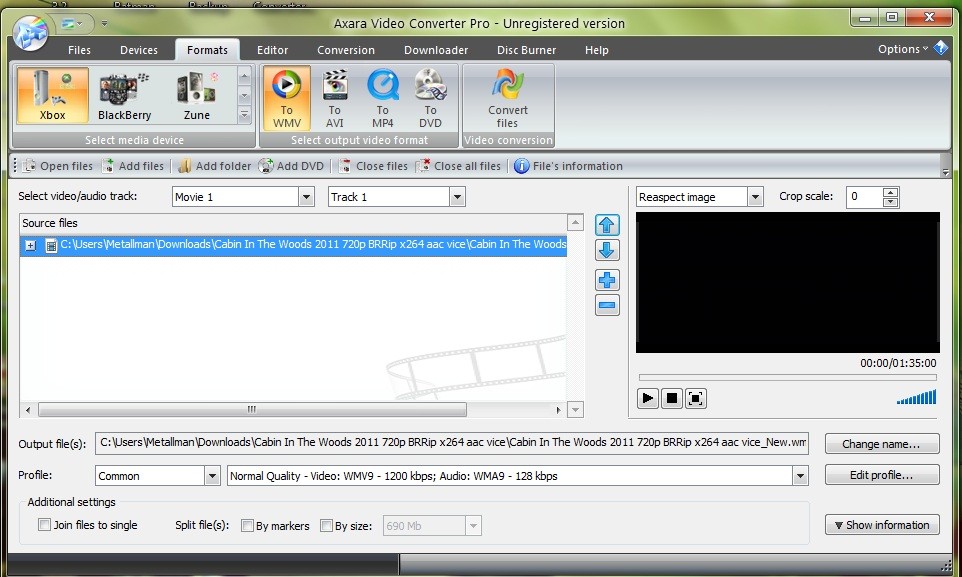
Task: Select the Xbox media device icon
Action: point(52,96)
